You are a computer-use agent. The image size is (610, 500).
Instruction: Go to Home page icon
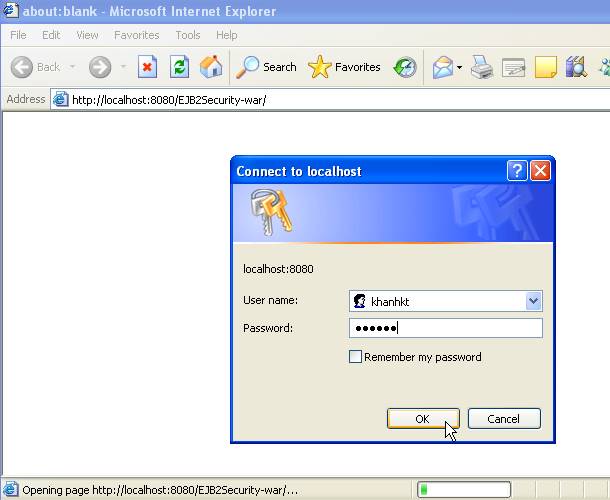(211, 67)
